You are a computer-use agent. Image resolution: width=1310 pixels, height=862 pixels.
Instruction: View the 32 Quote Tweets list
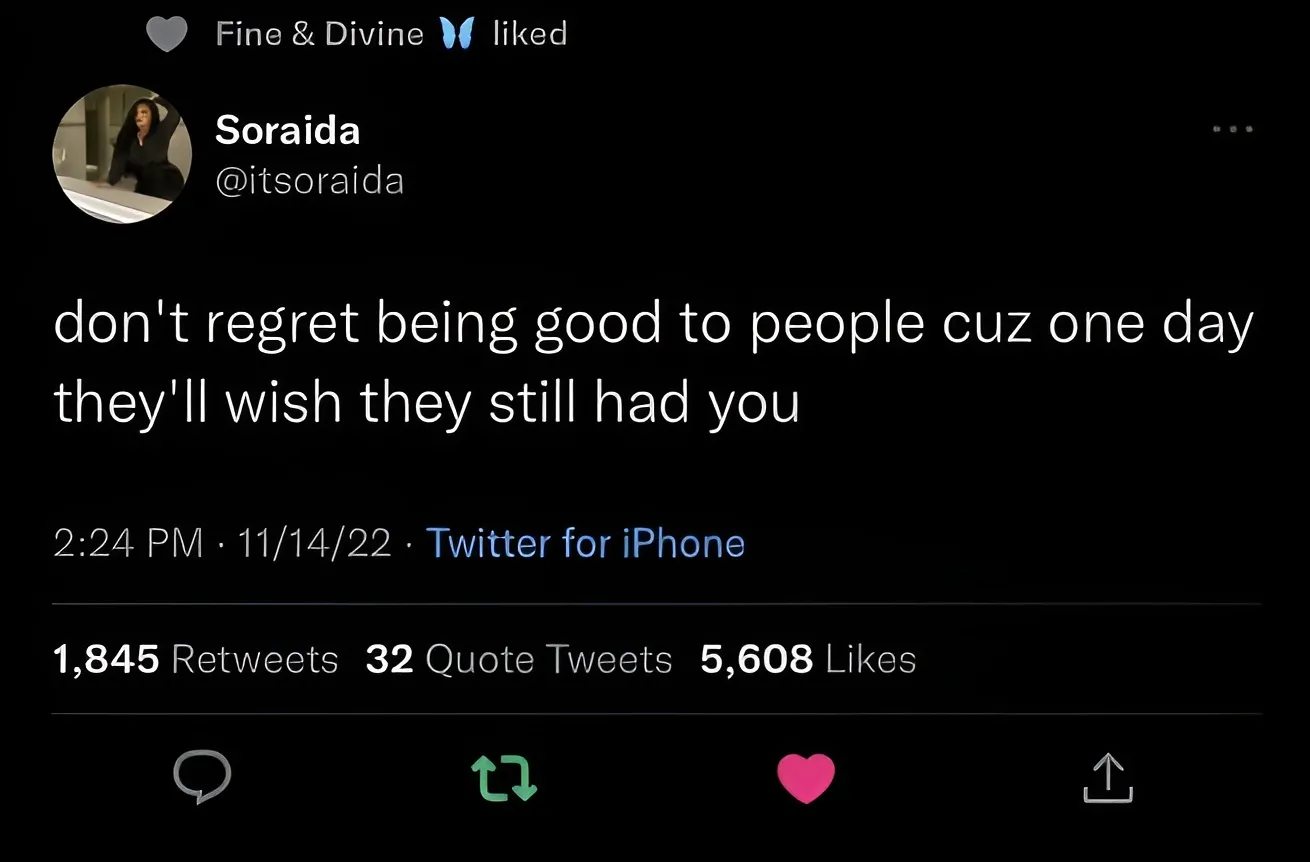[519, 659]
